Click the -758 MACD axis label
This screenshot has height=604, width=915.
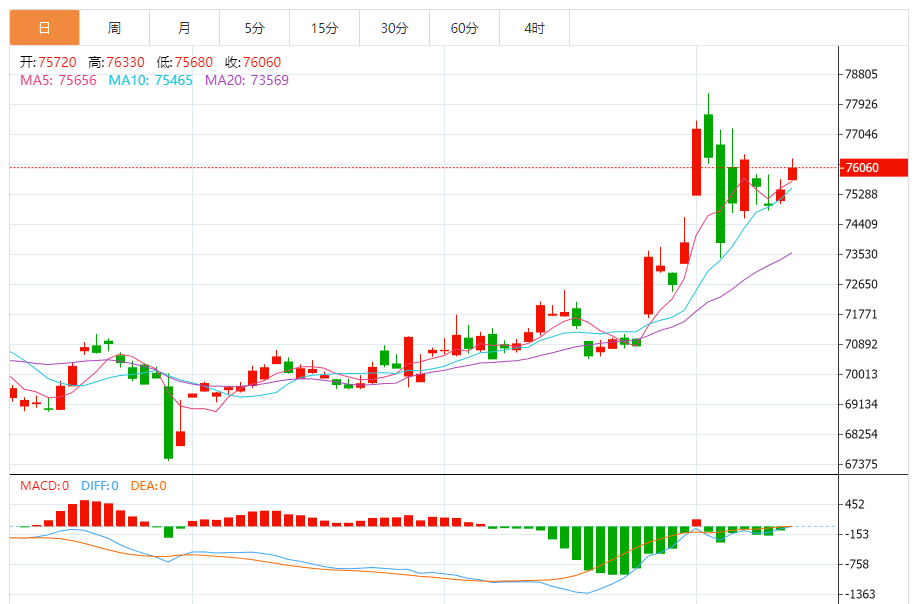pos(857,564)
